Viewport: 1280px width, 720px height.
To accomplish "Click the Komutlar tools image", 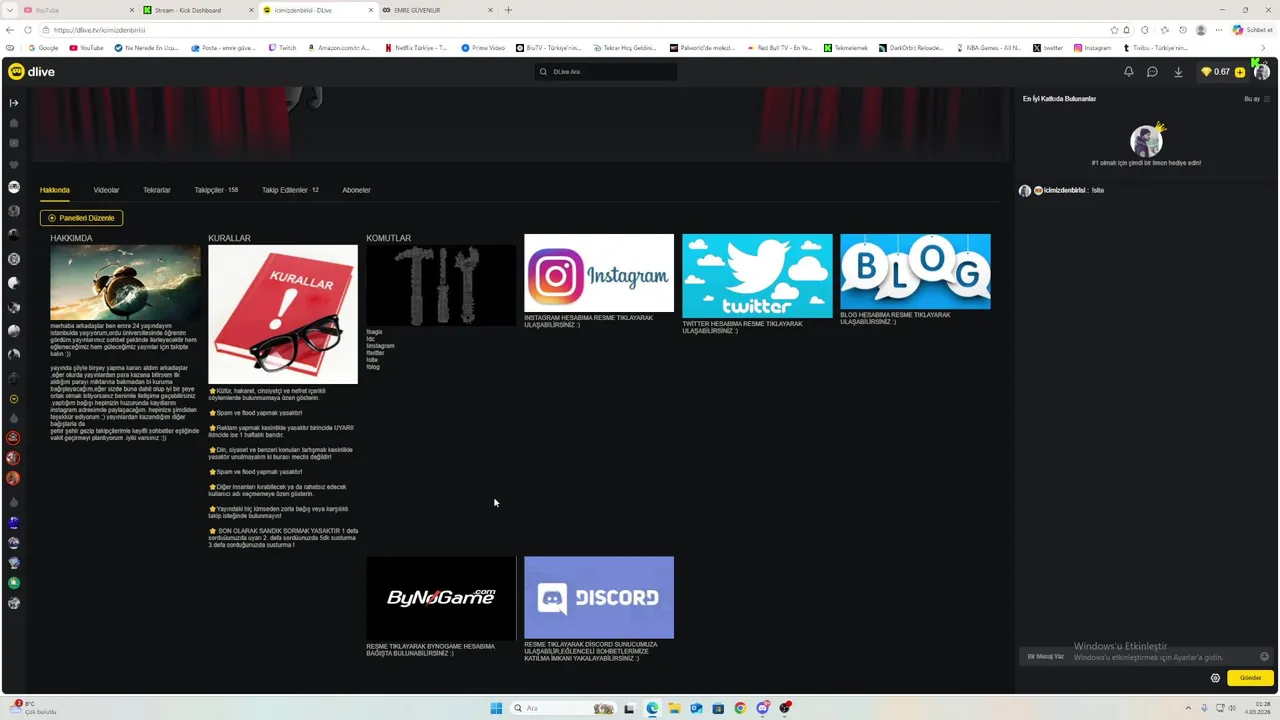I will [x=441, y=285].
